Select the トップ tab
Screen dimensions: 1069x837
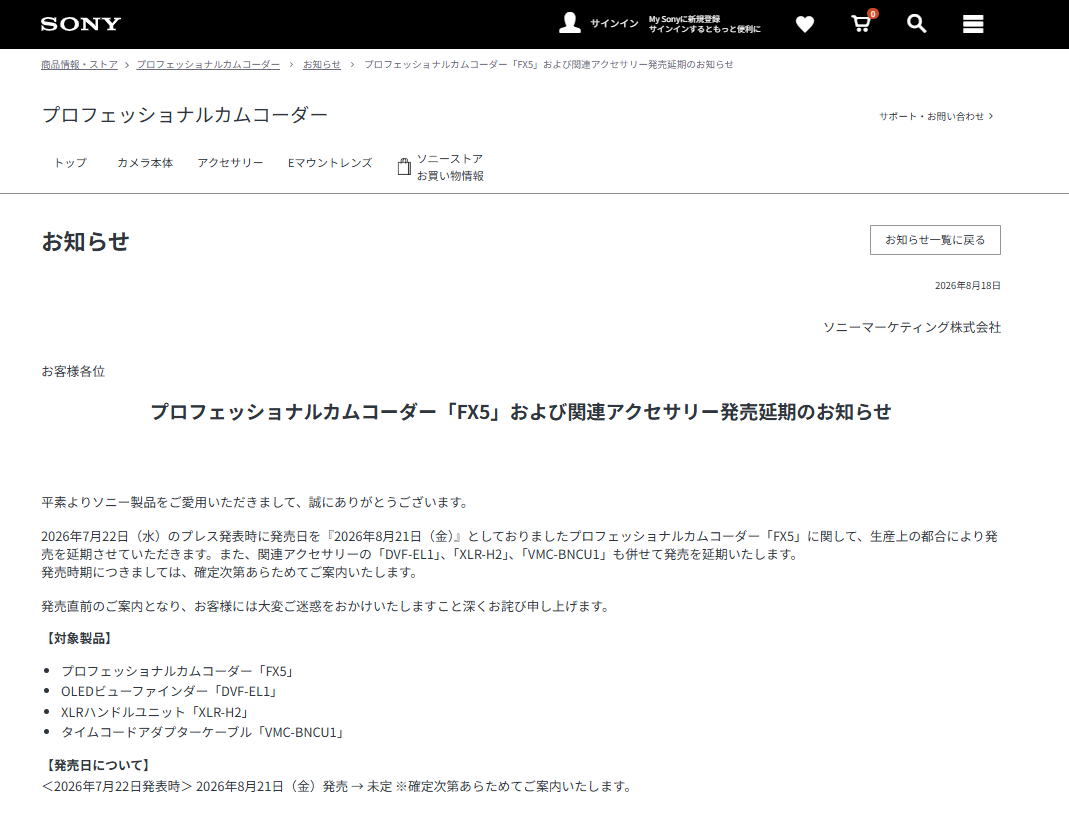click(71, 163)
